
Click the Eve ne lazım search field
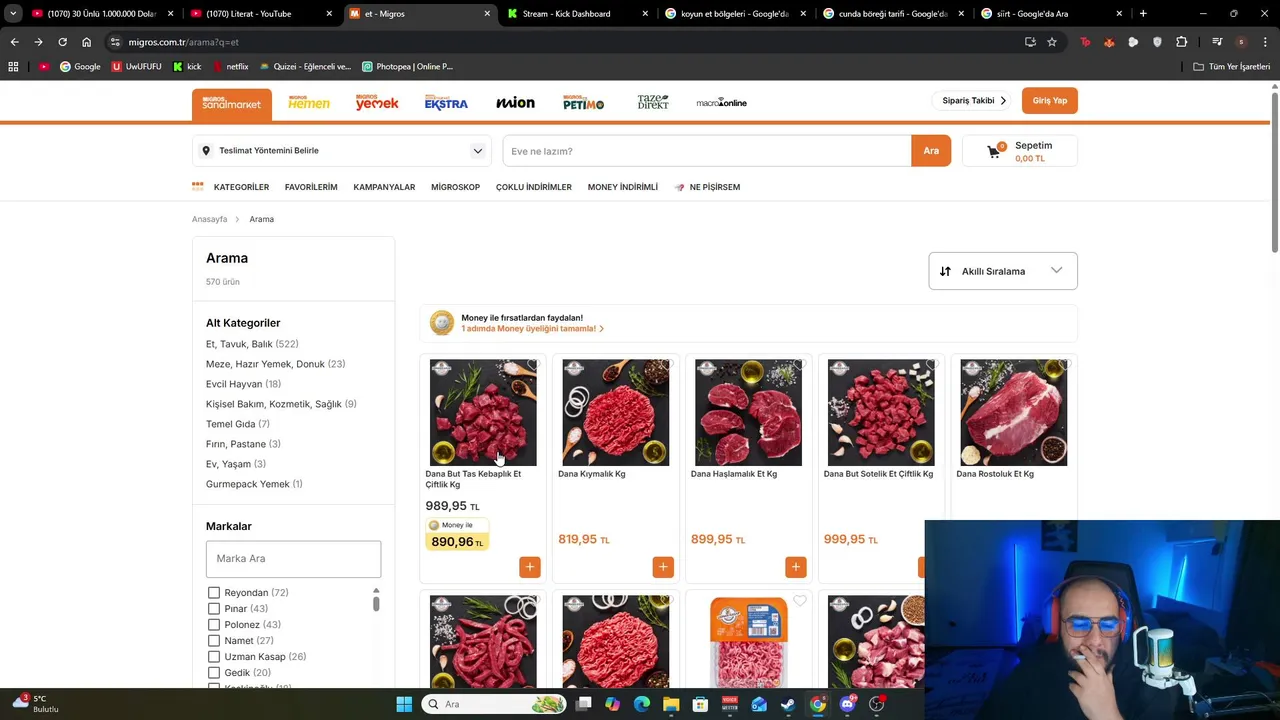pyautogui.click(x=707, y=151)
